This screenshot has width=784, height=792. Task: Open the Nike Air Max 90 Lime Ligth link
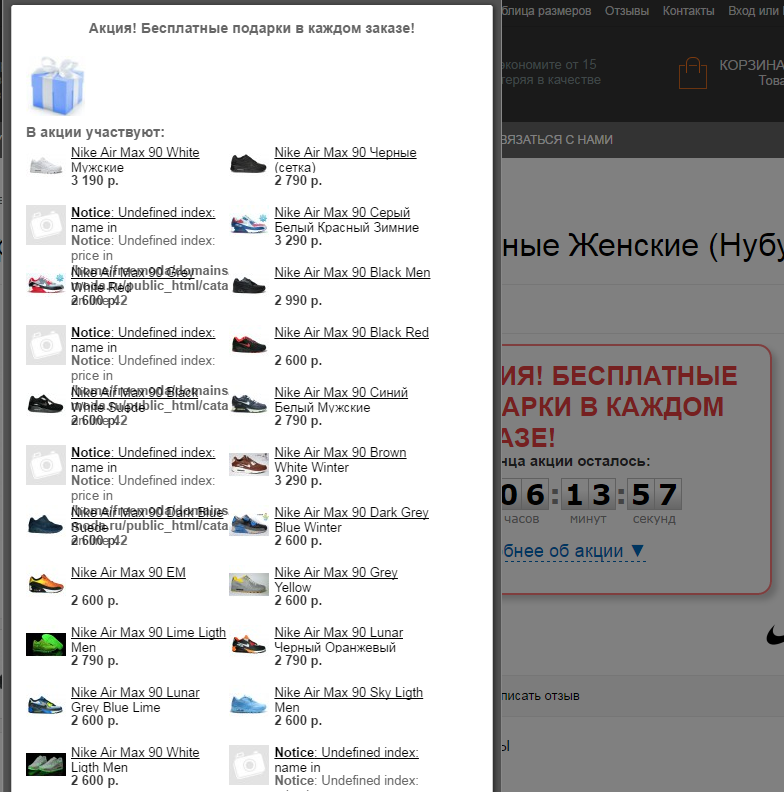tap(148, 639)
